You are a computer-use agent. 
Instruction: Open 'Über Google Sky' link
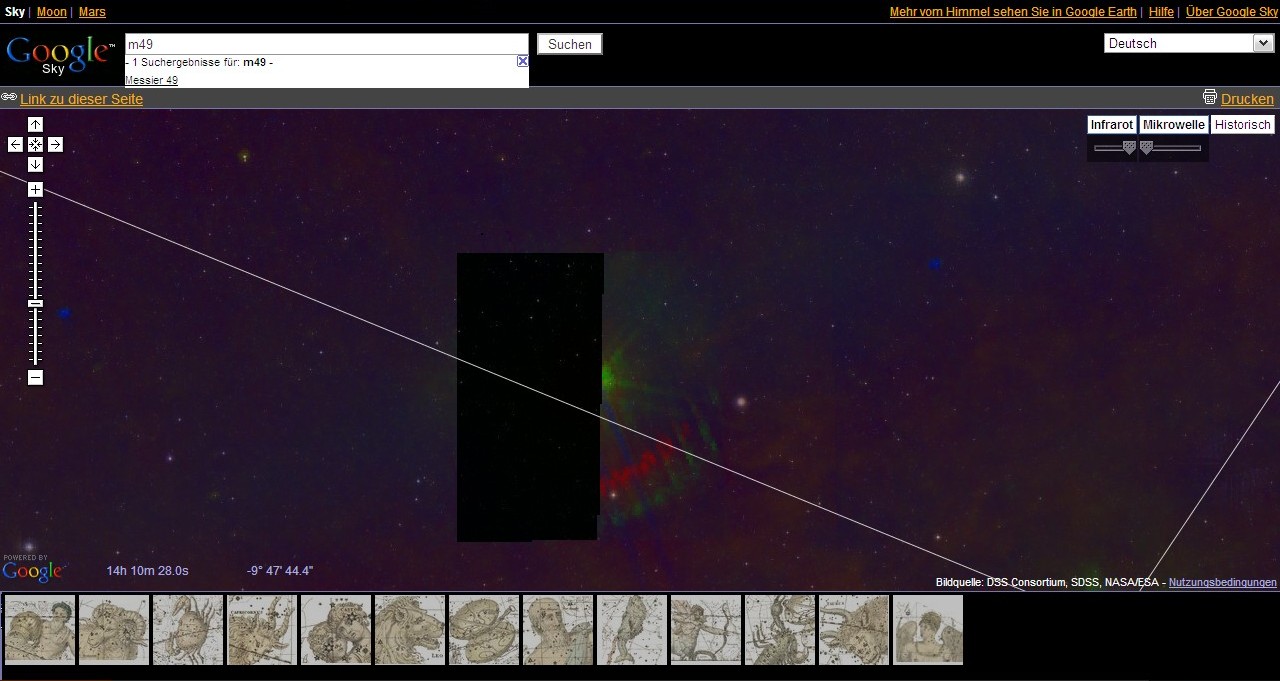(x=1232, y=12)
